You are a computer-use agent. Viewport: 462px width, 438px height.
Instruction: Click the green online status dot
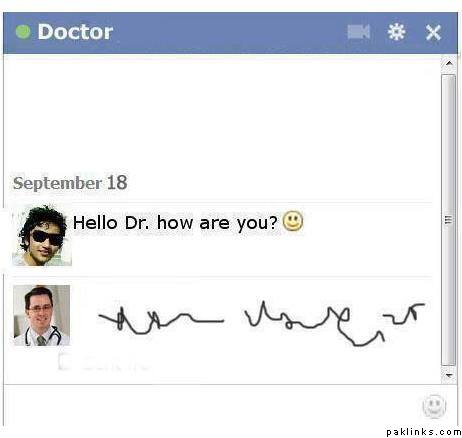coord(23,32)
